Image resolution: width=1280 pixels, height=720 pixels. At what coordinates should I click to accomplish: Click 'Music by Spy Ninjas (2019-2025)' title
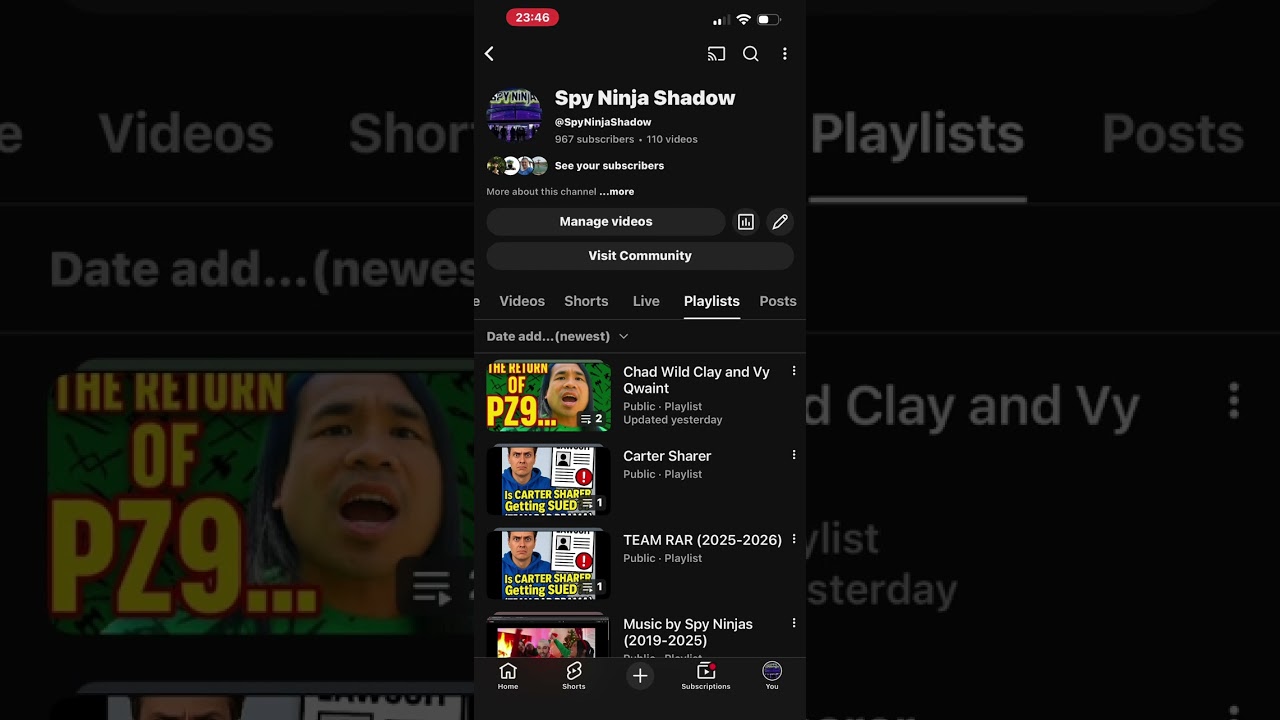688,632
